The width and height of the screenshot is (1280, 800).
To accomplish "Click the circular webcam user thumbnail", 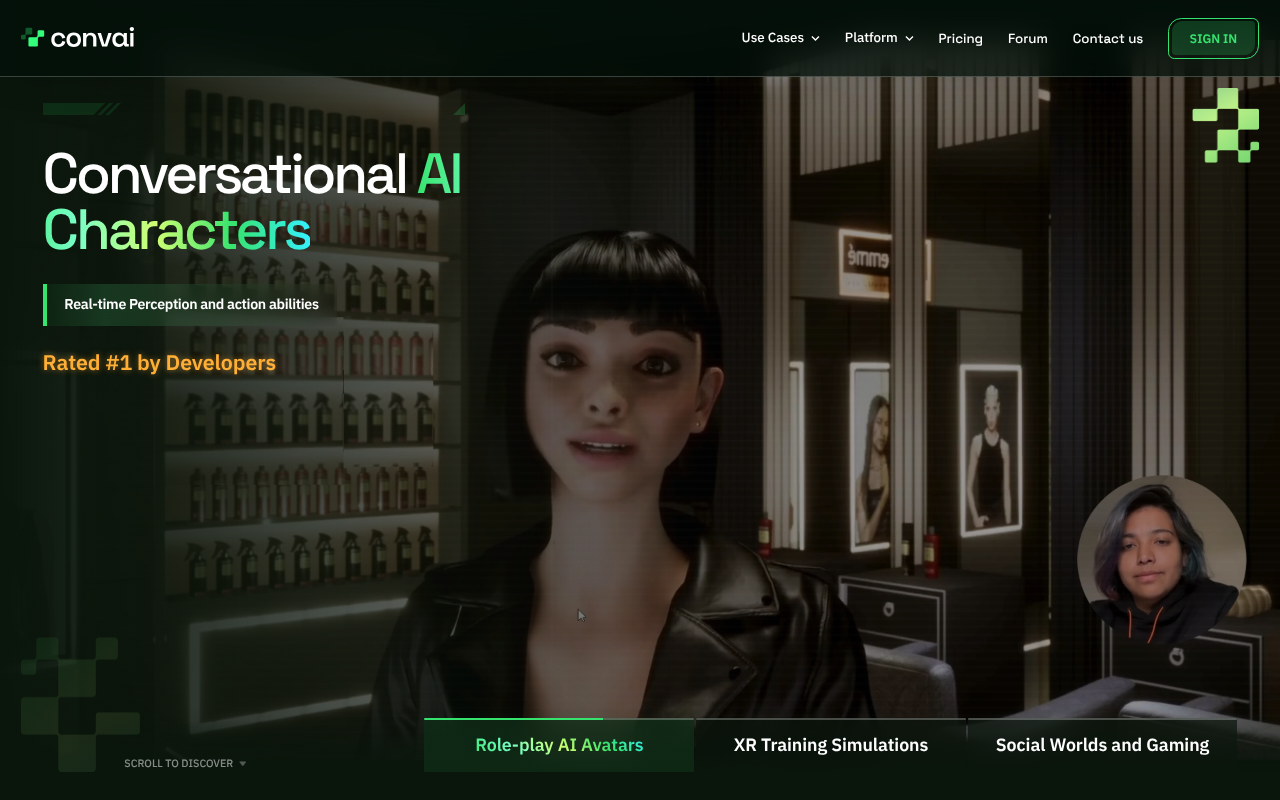I will pos(1161,560).
